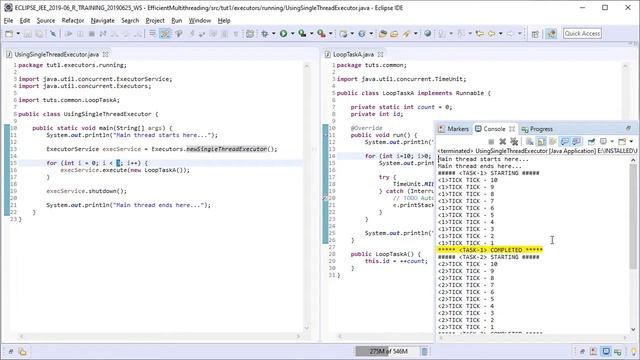Click the Pin Console icon

click(591, 142)
